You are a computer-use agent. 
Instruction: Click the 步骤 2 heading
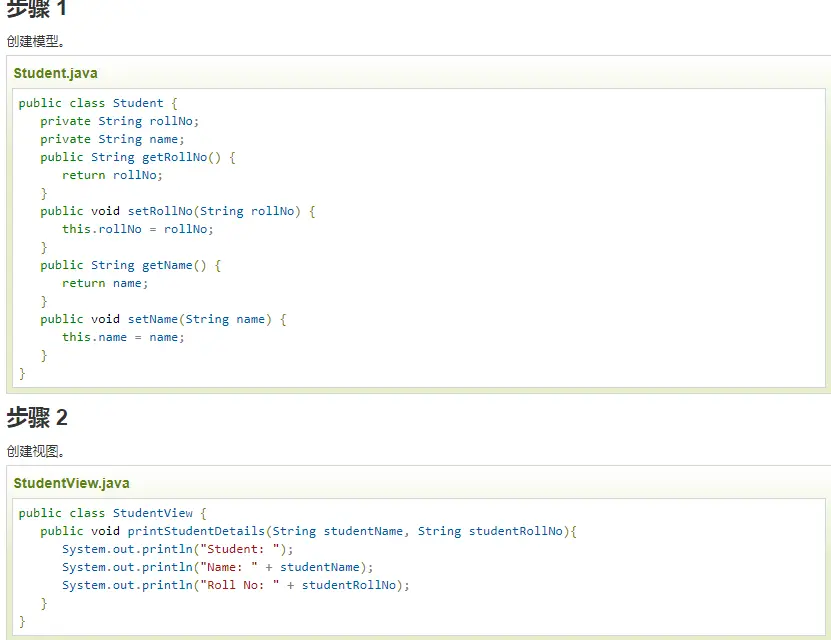pyautogui.click(x=37, y=418)
